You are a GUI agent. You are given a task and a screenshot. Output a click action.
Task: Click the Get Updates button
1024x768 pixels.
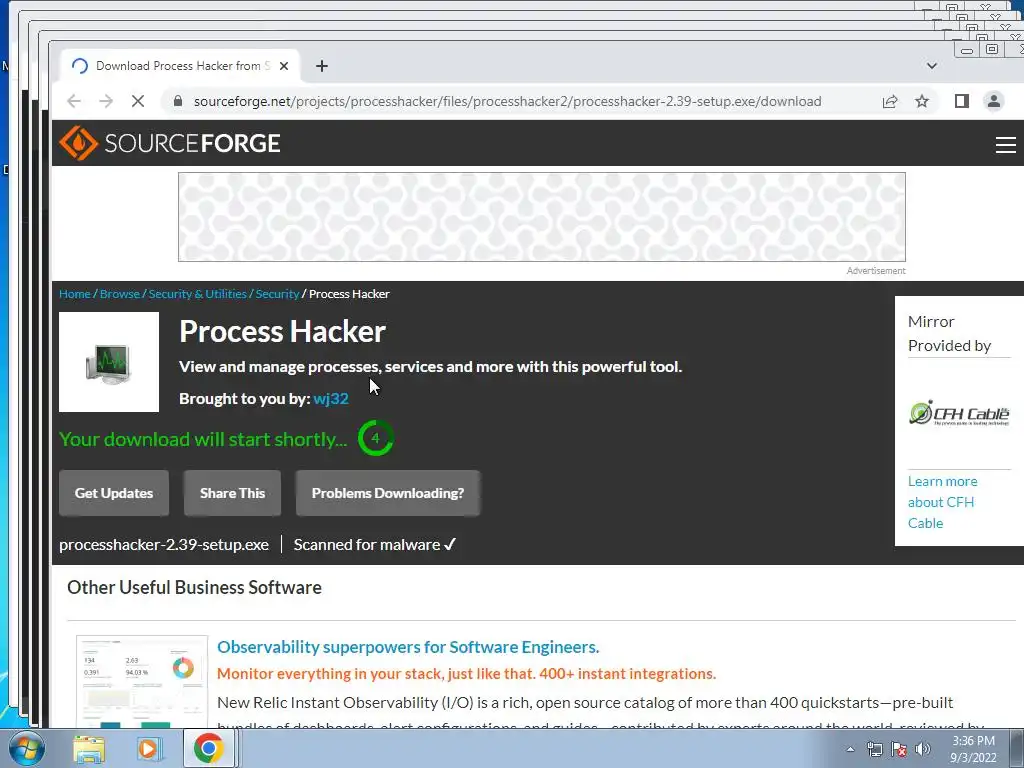(114, 493)
